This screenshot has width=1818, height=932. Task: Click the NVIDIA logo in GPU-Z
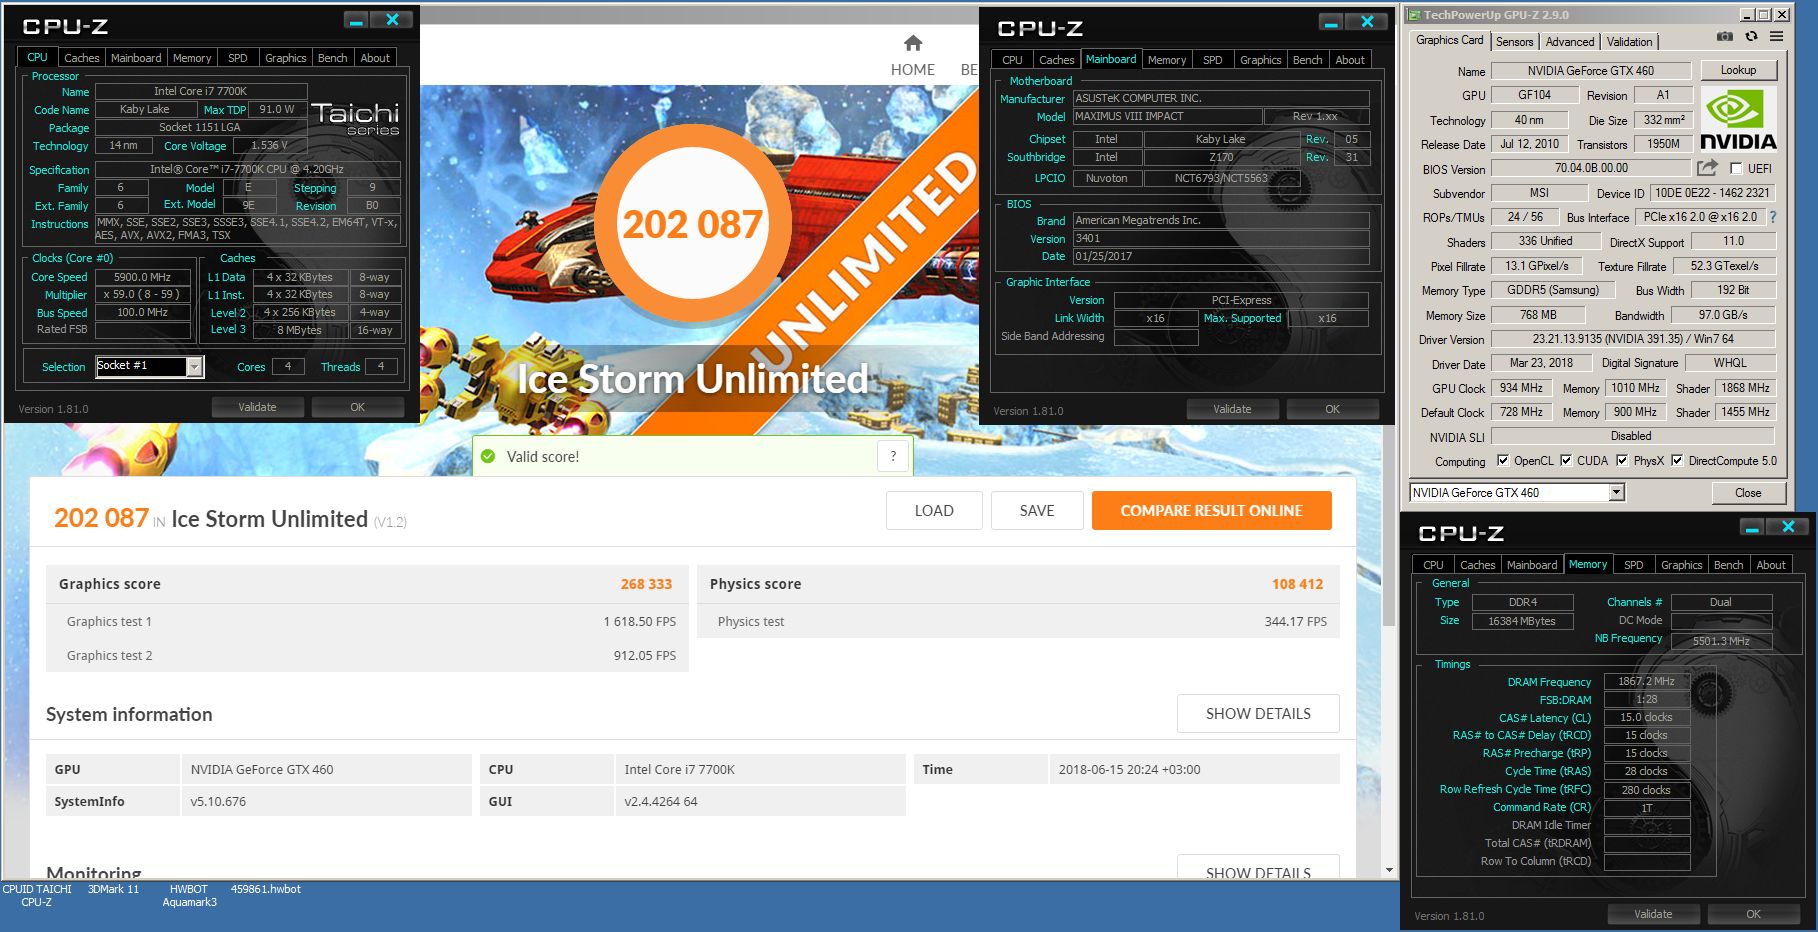pyautogui.click(x=1738, y=118)
